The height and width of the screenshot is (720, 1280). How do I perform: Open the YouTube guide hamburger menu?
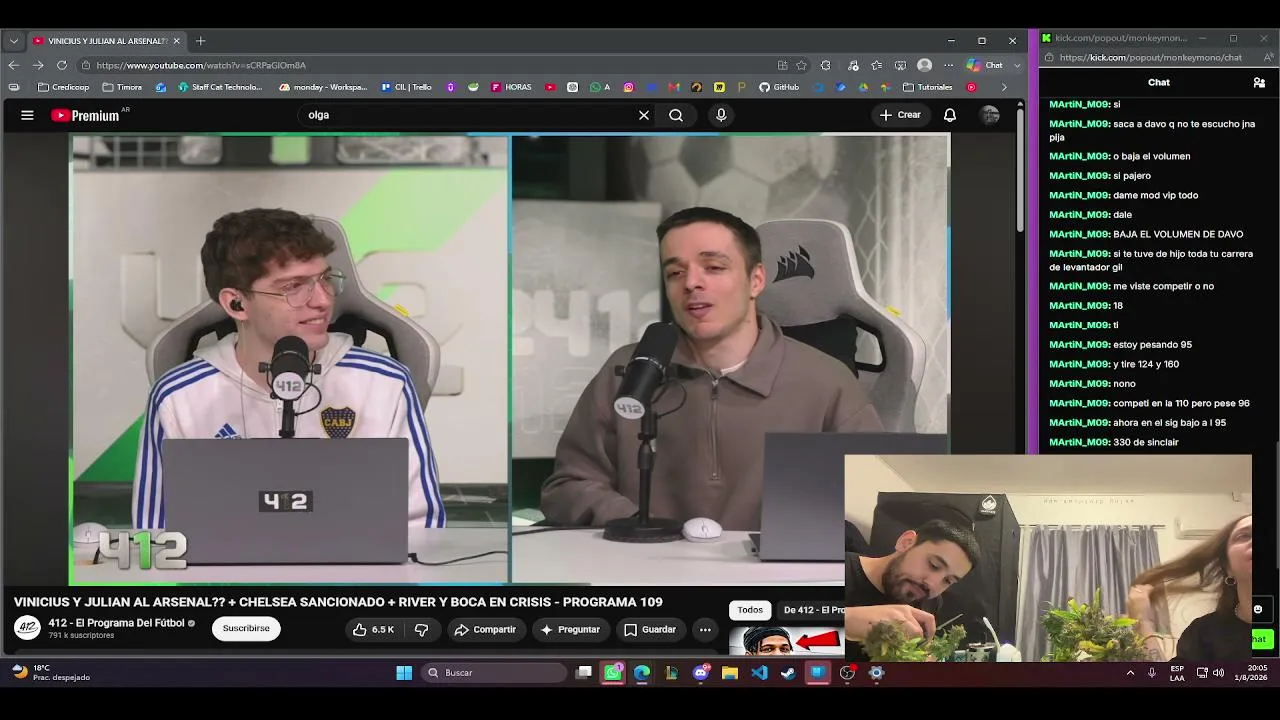(x=27, y=115)
